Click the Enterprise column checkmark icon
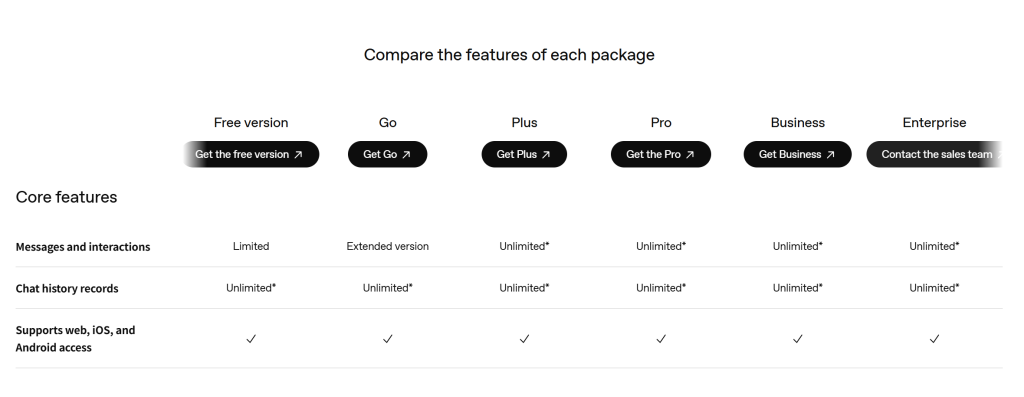1024x397 pixels. pos(935,338)
